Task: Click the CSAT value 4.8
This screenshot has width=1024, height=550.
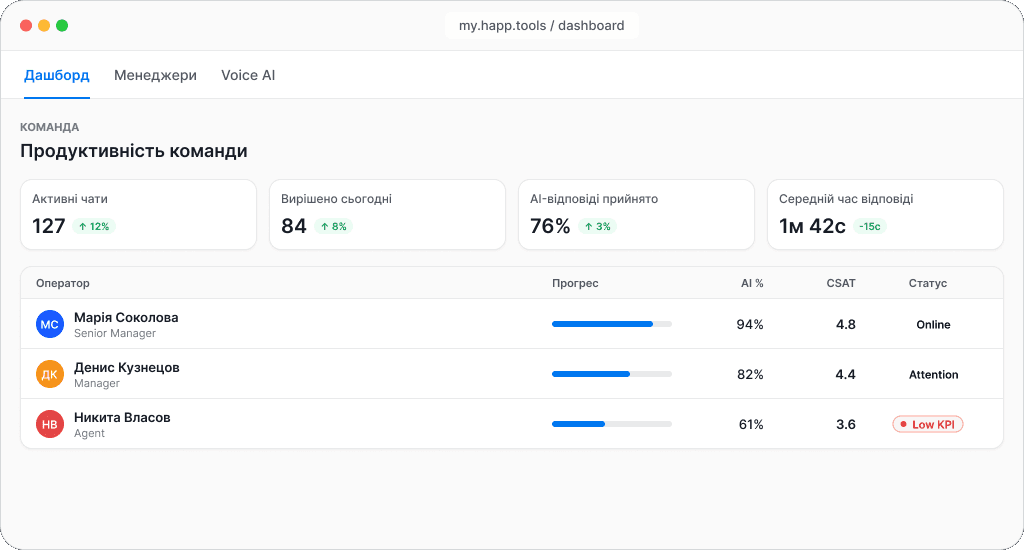Action: pos(846,325)
